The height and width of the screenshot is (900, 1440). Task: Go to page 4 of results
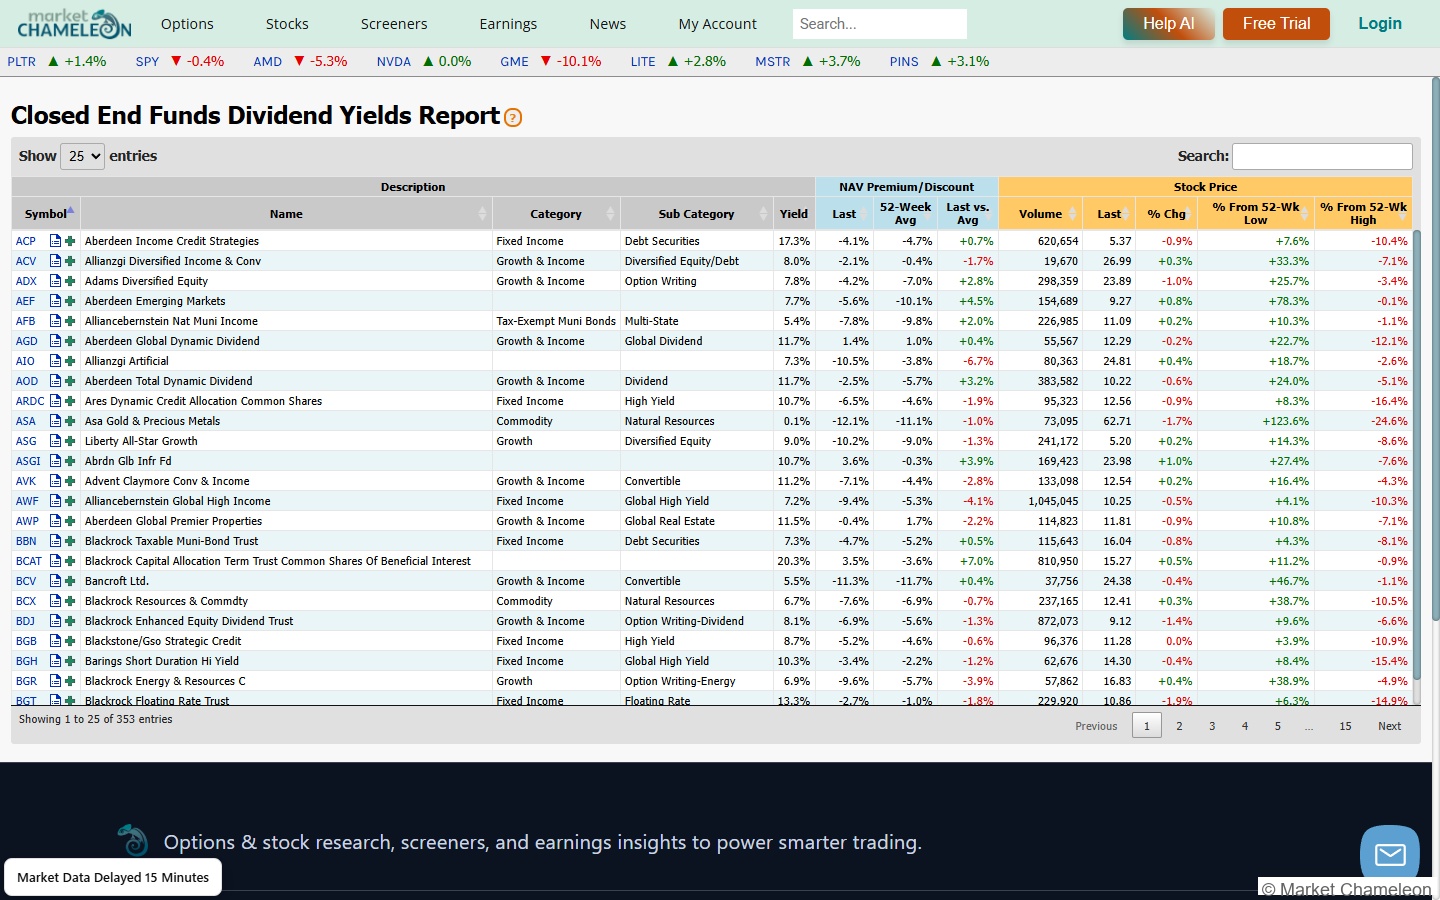[1245, 726]
